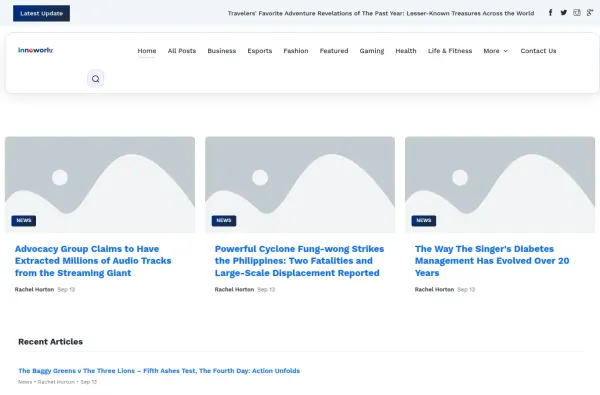Open the Advocacy Group Claims article title
Image resolution: width=600 pixels, height=395 pixels.
(x=93, y=261)
